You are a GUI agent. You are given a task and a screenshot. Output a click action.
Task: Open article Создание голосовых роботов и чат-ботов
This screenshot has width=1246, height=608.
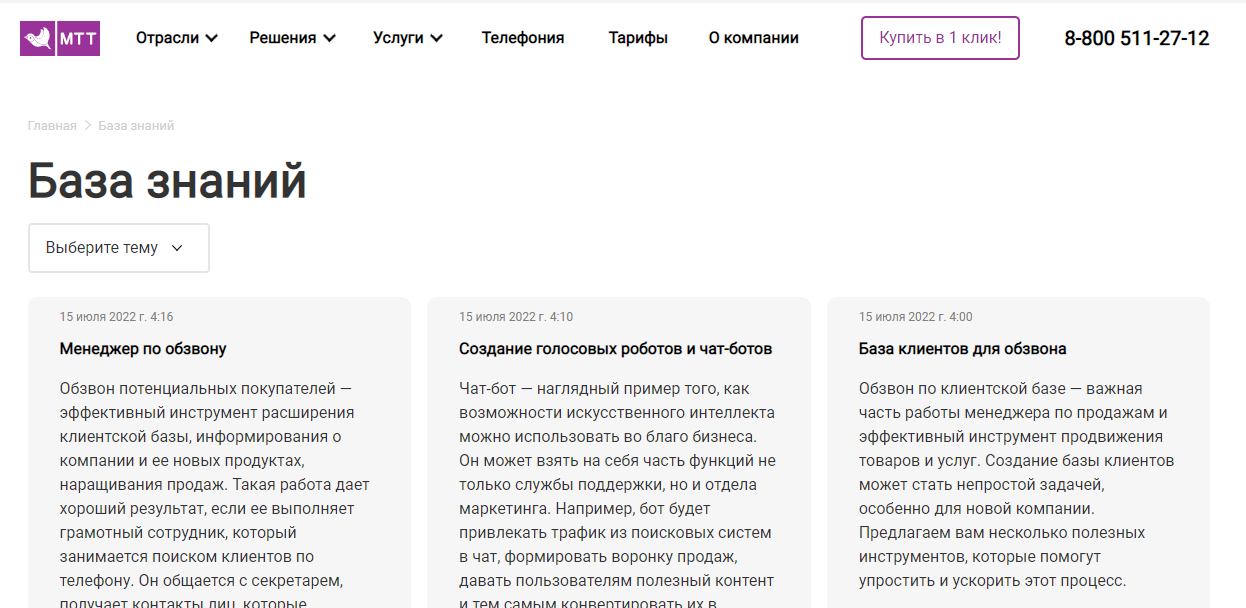click(x=615, y=349)
